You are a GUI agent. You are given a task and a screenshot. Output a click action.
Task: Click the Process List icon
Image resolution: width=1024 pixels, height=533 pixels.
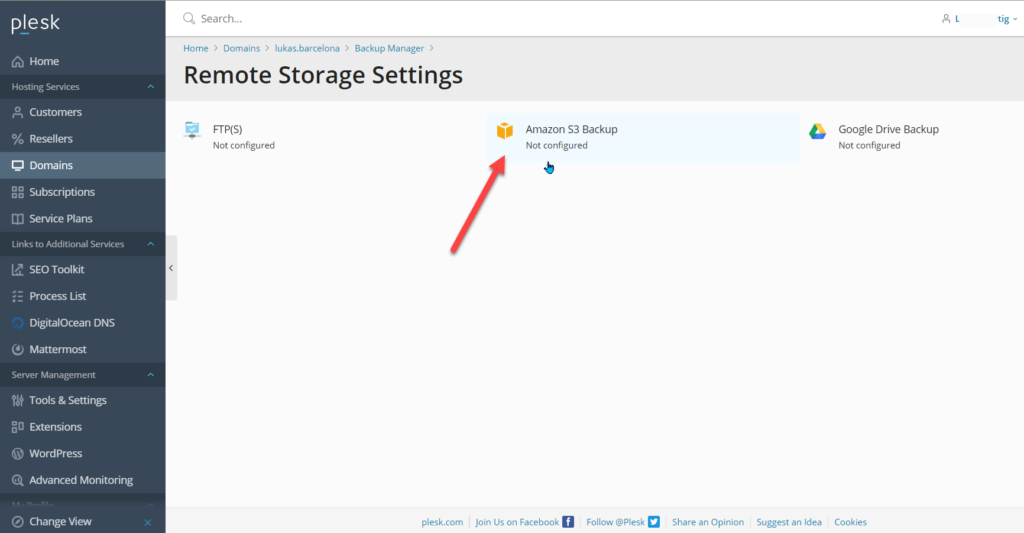(x=18, y=296)
